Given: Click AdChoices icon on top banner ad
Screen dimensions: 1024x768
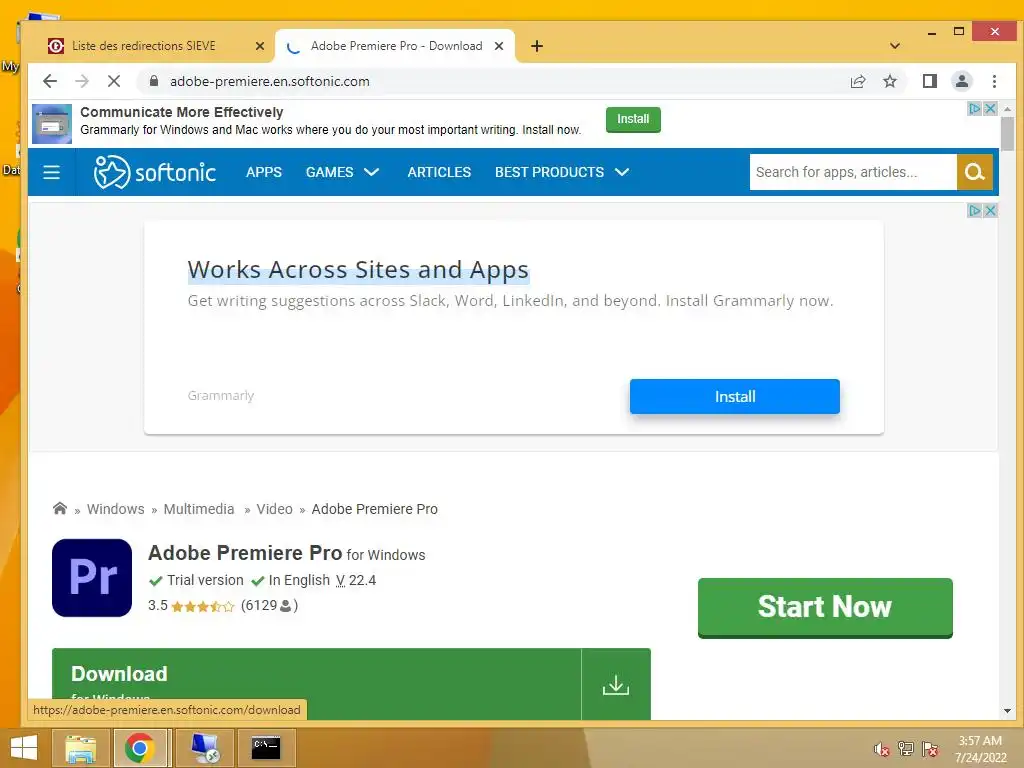Looking at the screenshot, I should (x=975, y=108).
